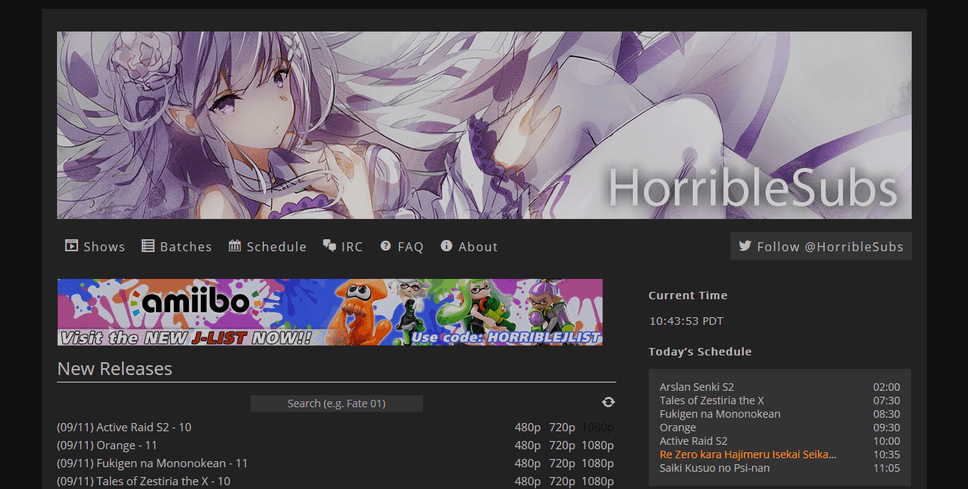Select 720p for Fukigen na Mononokean - 11
This screenshot has width=968, height=489.
562,463
